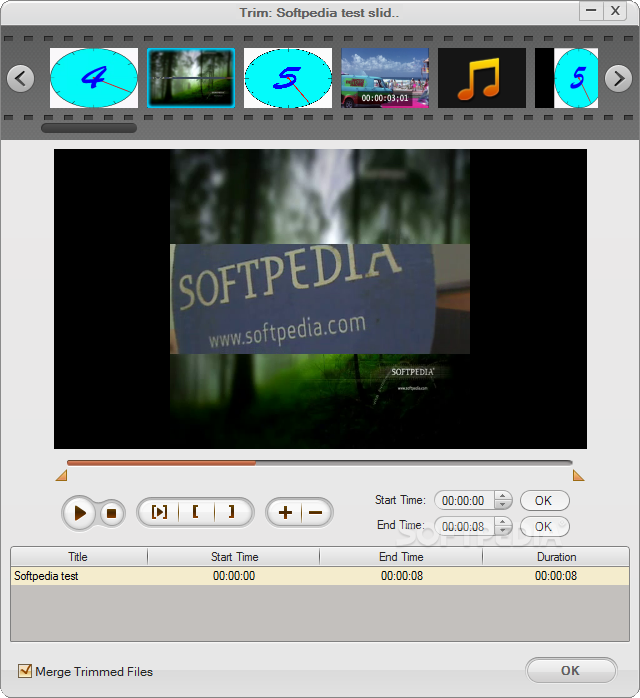Image resolution: width=640 pixels, height=698 pixels.
Task: Close the Trim window
Action: point(615,11)
